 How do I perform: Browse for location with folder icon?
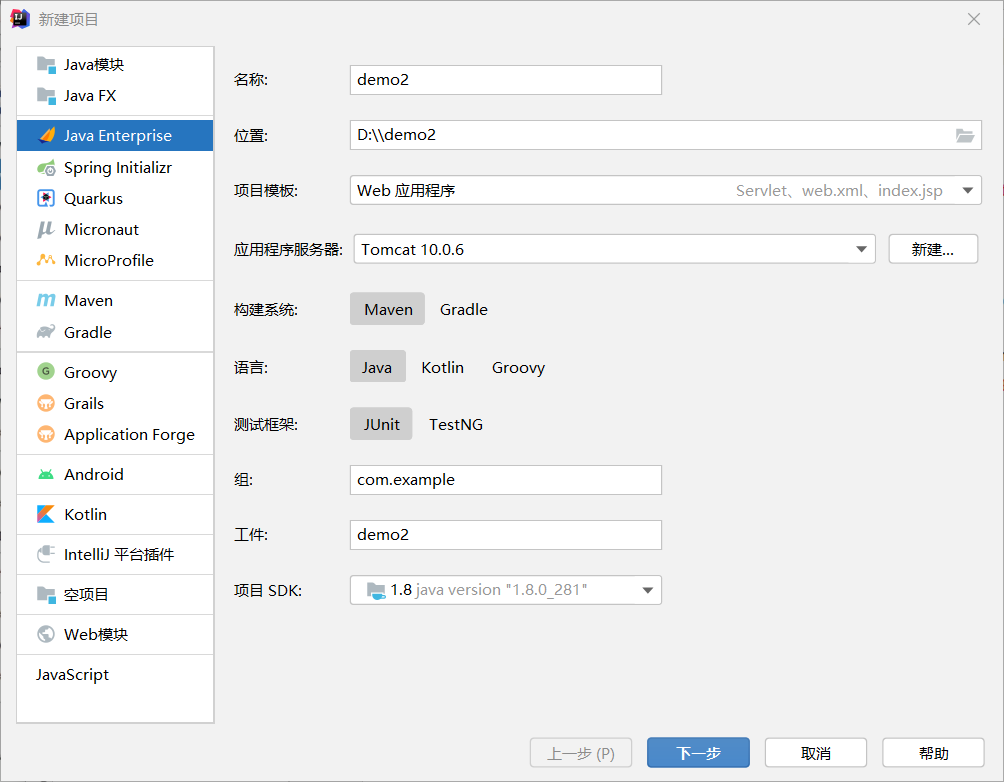tap(964, 135)
